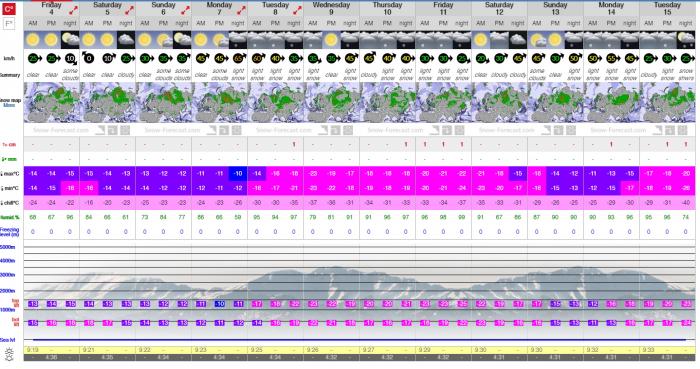Click Saturday 5 night cloudy weather icon
This screenshot has height=369, width=700.
[126, 40]
